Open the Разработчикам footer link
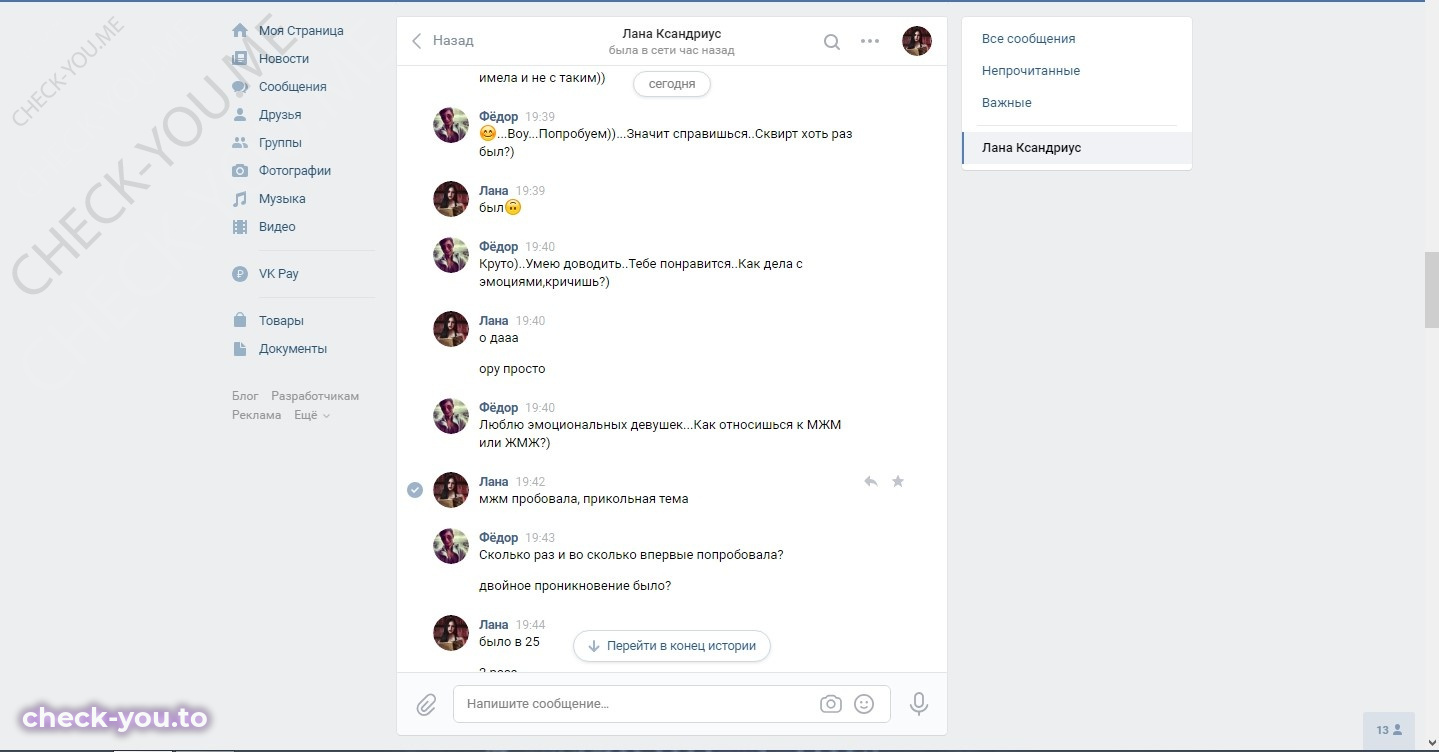 315,396
